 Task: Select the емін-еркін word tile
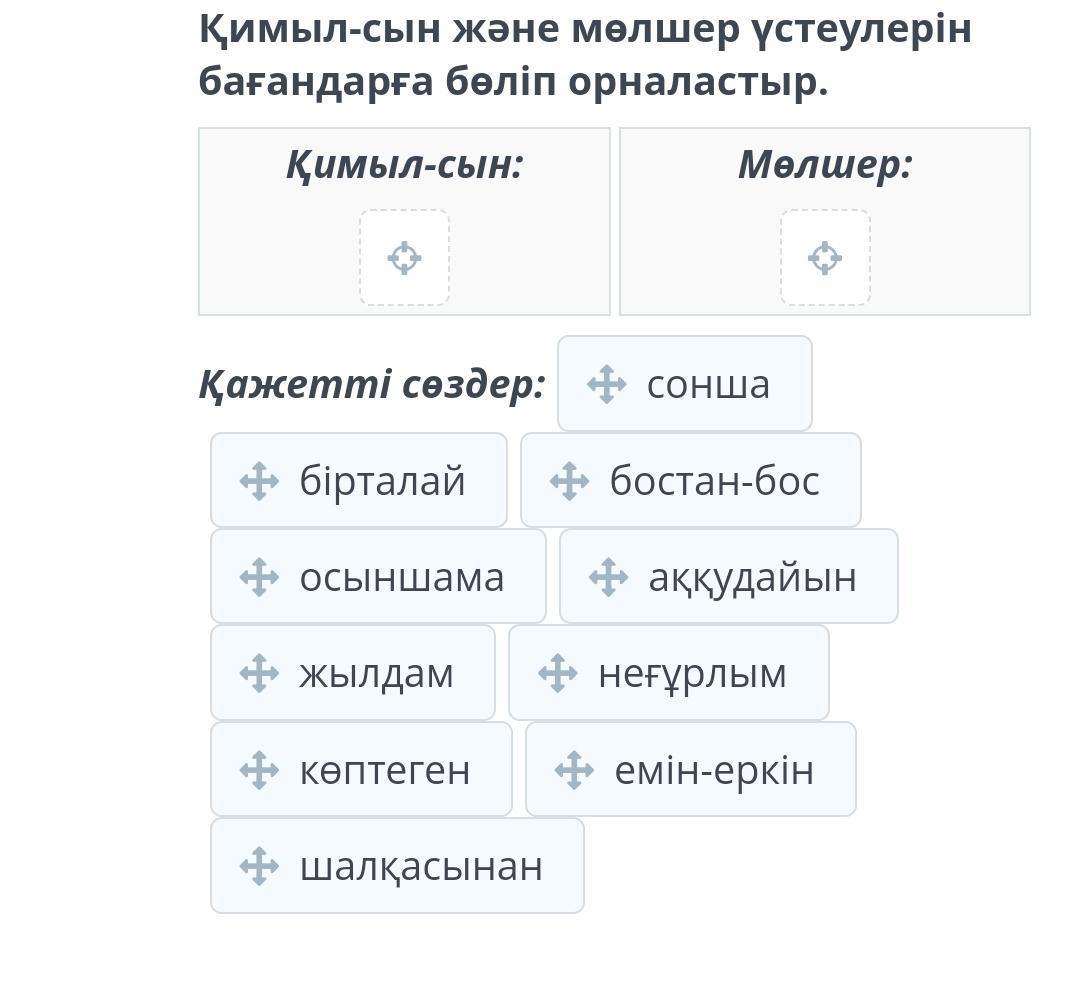tap(691, 769)
